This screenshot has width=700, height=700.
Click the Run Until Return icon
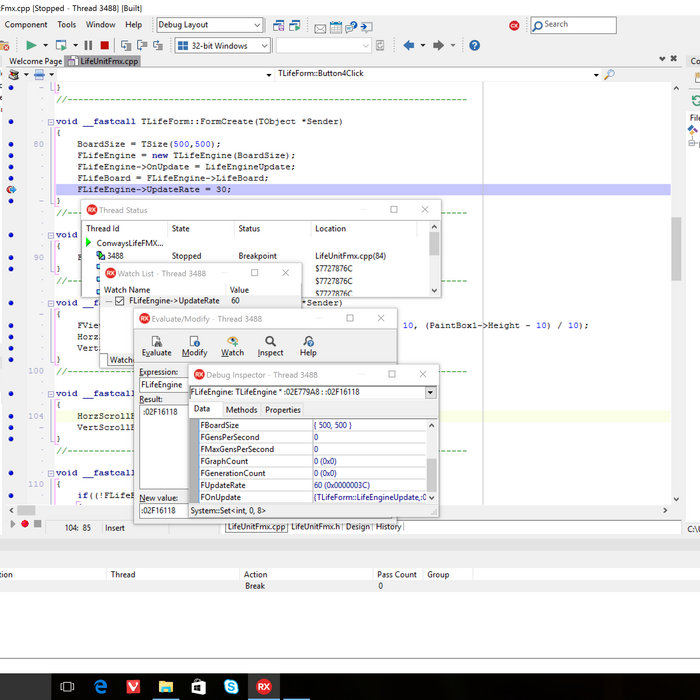(158, 45)
